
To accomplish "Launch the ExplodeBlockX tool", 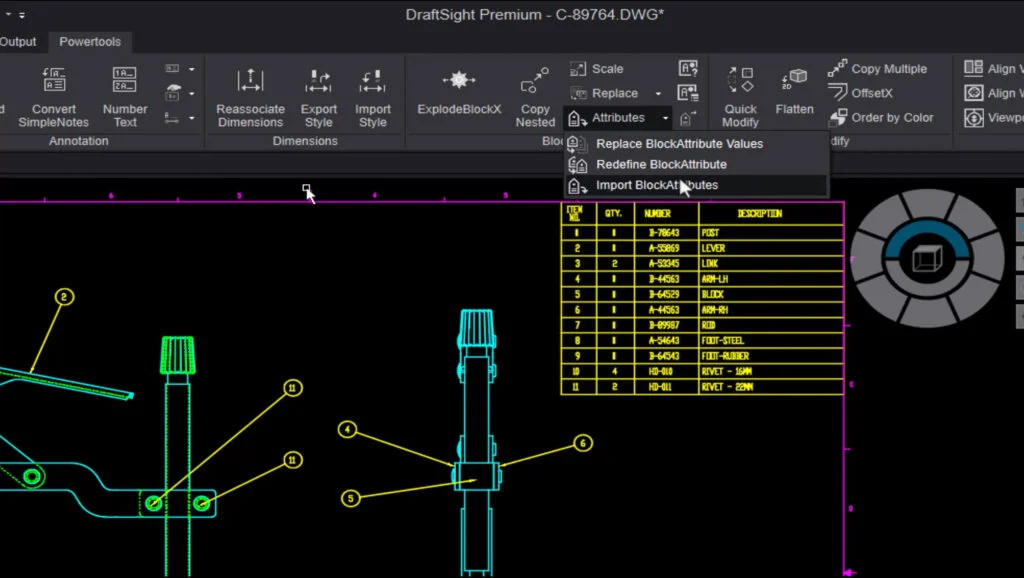I will click(x=459, y=91).
